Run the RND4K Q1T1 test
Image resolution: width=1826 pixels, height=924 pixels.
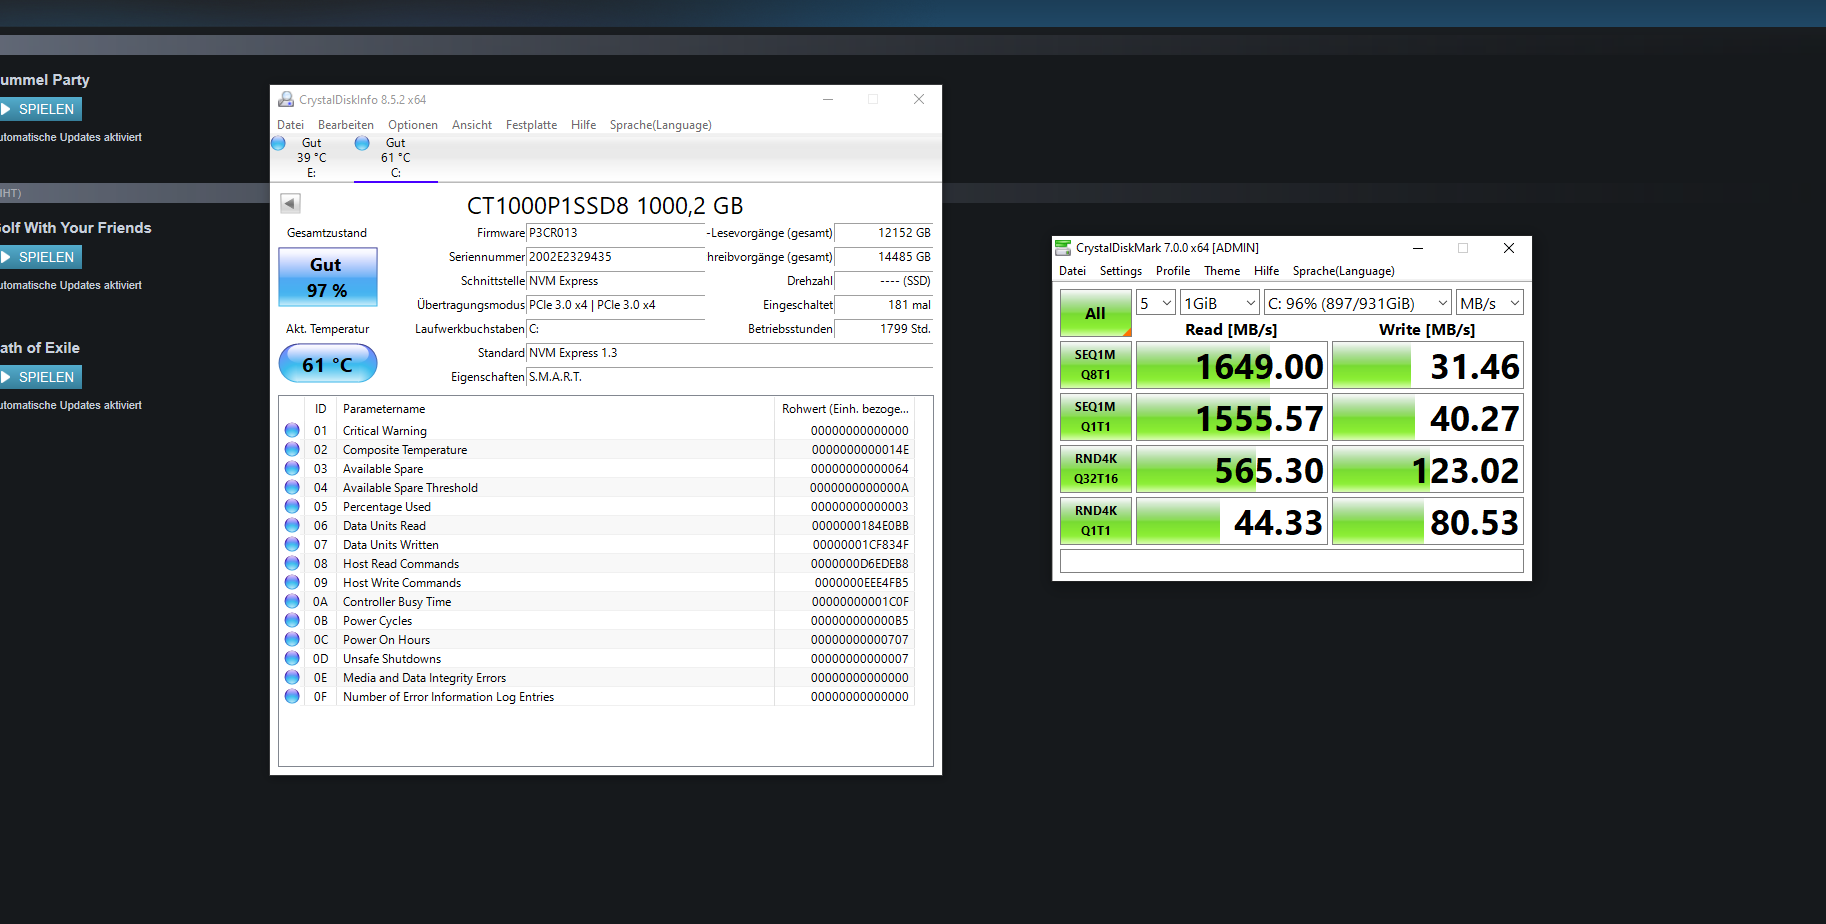pos(1096,521)
